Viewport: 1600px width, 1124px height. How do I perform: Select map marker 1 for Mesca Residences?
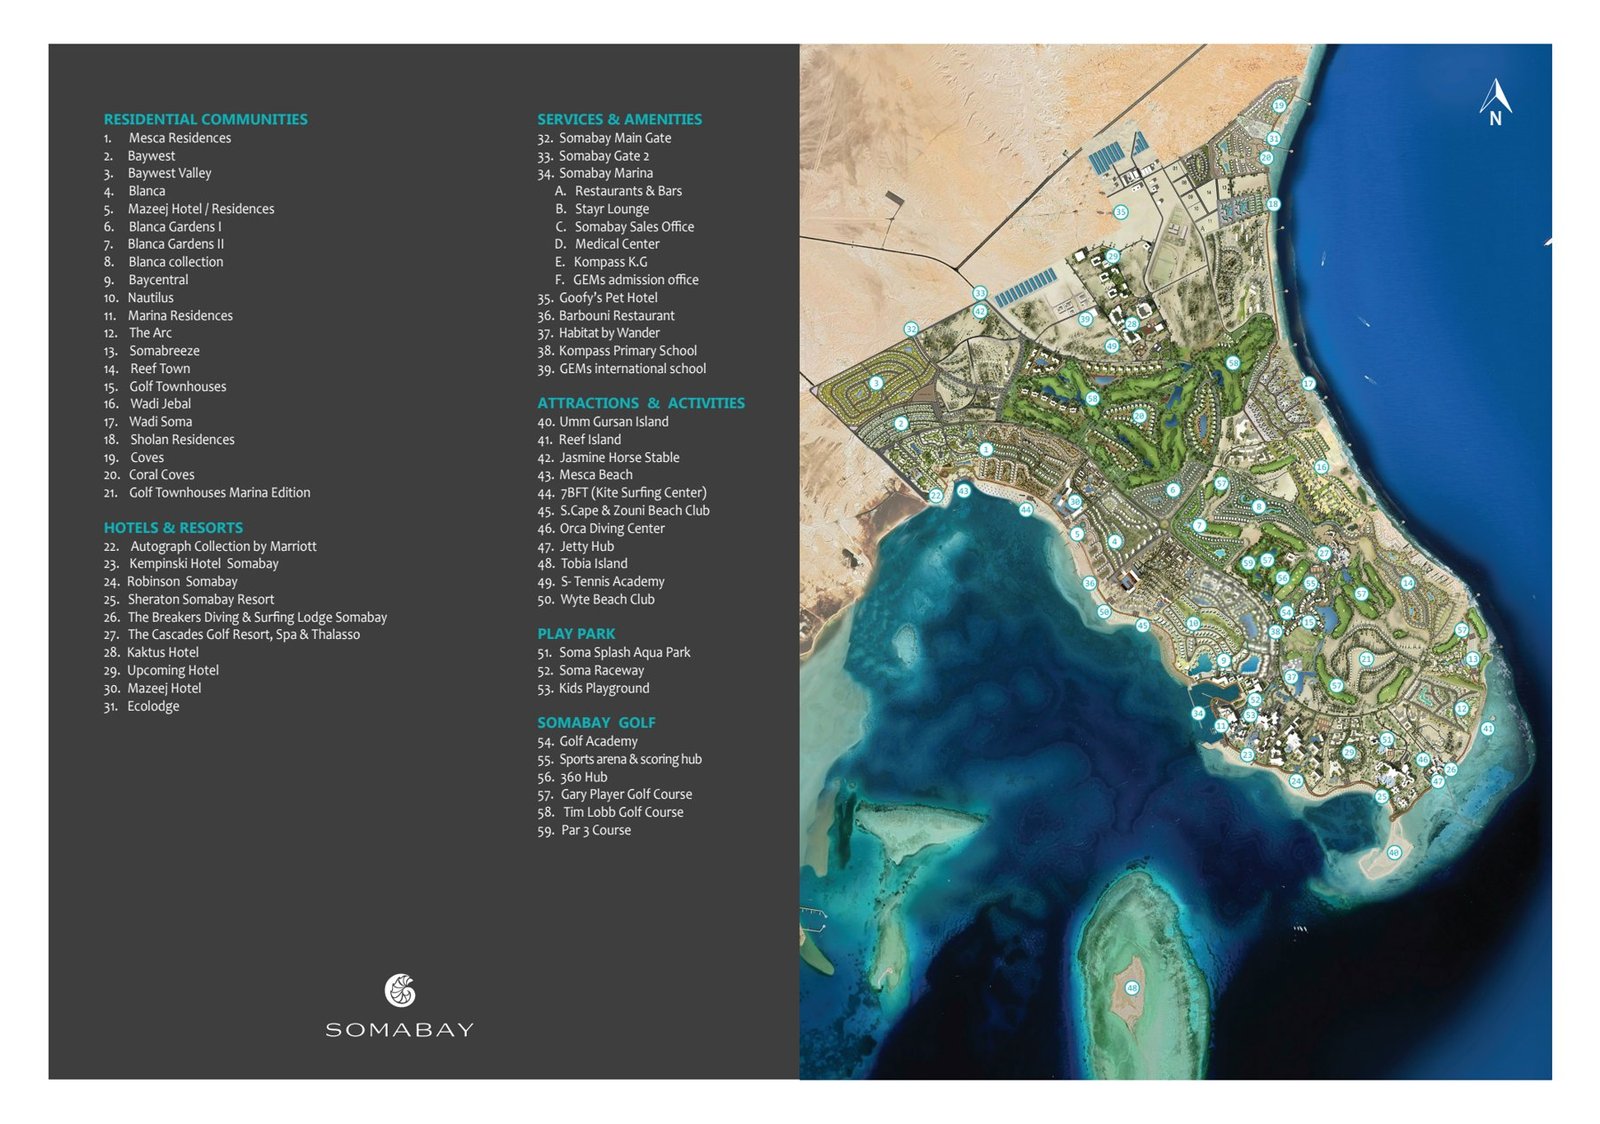(986, 449)
